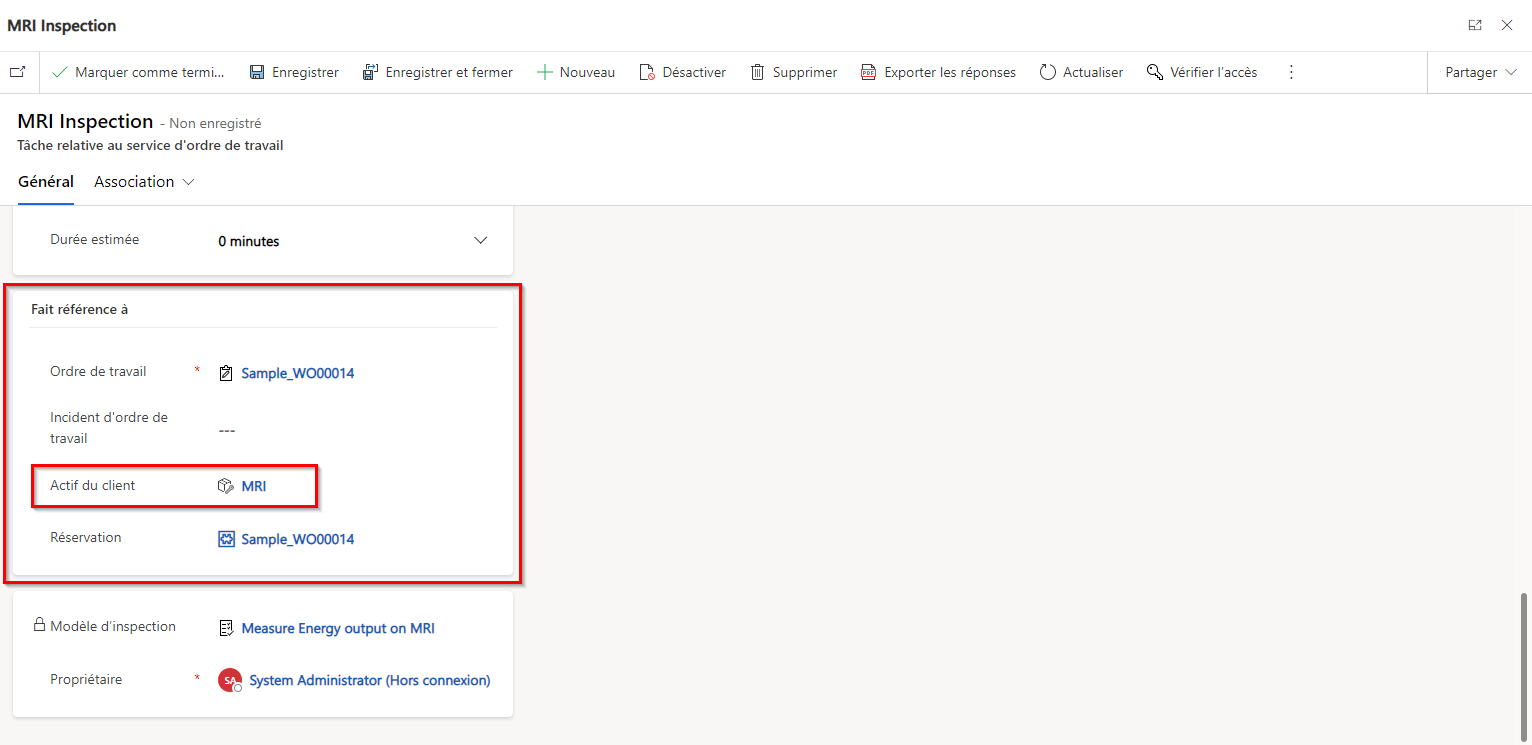Click the work order icon beside Sample_WO00014
This screenshot has width=1532, height=745.
tap(226, 372)
